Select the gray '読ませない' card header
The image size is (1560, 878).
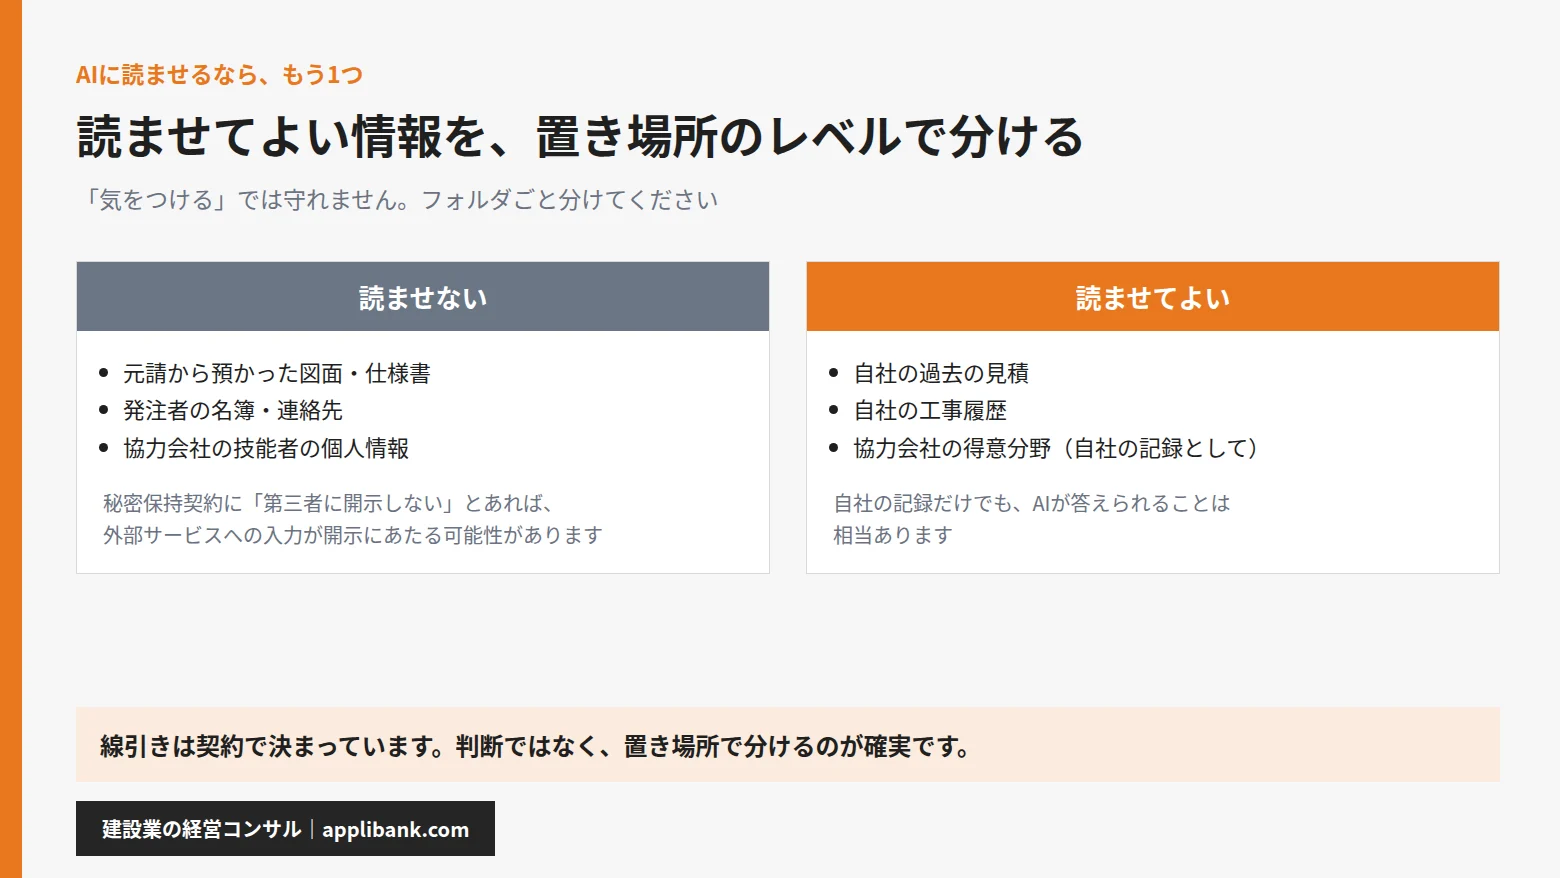(x=423, y=297)
